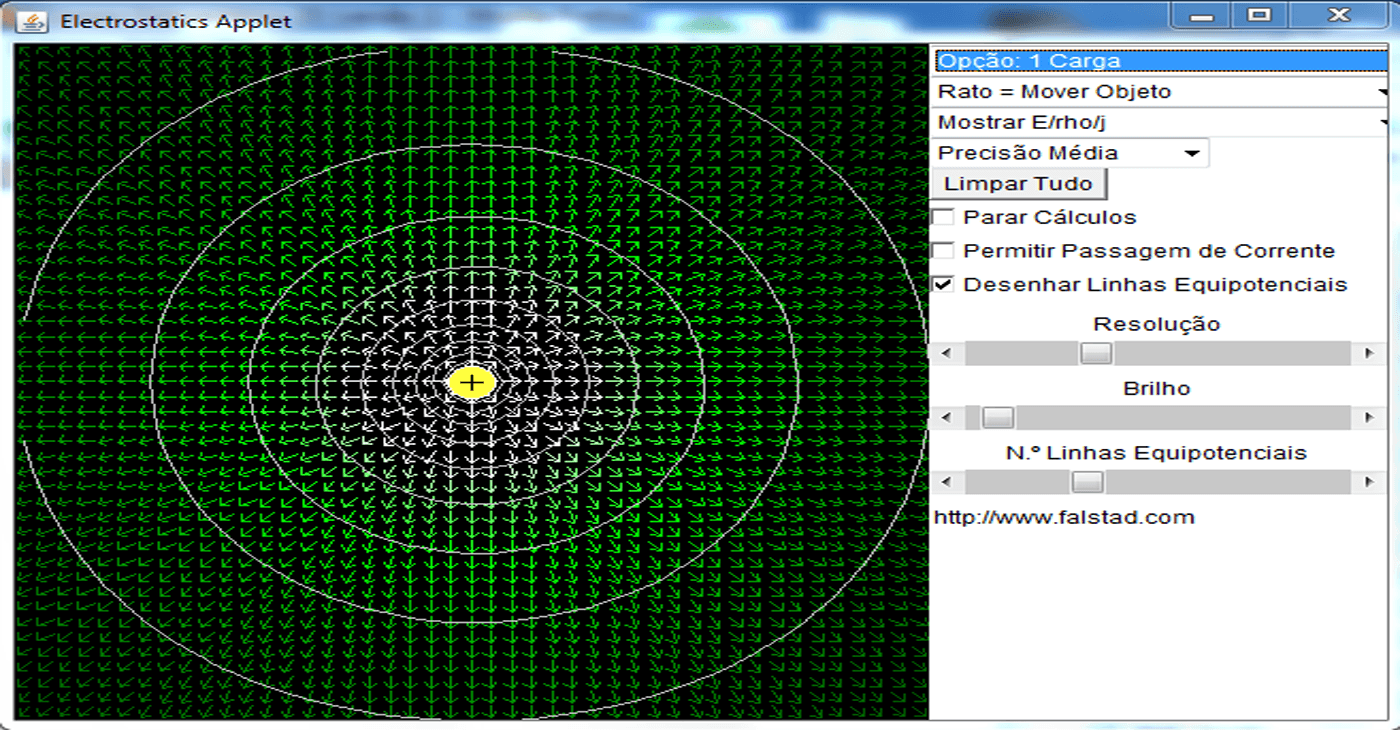Enable the 'Parar Cálculos' checkbox
The image size is (1400, 730).
click(x=942, y=217)
